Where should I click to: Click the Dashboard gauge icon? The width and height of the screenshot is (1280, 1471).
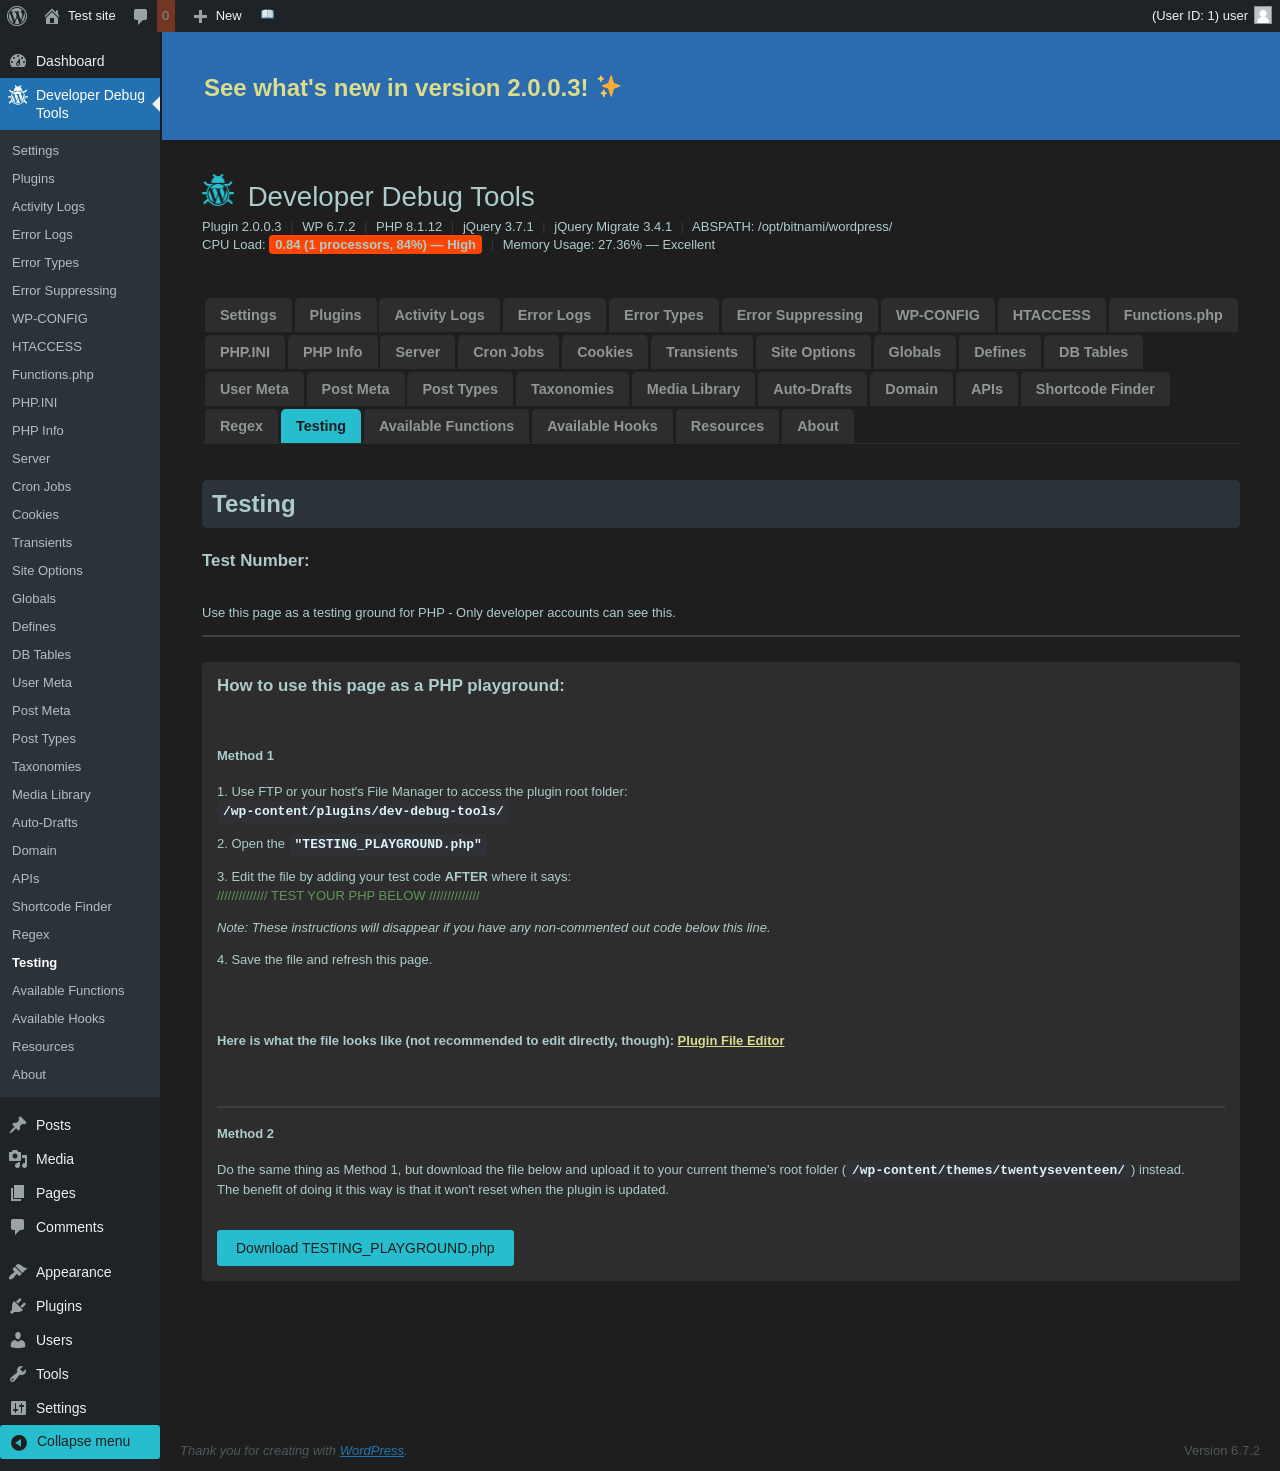(18, 61)
